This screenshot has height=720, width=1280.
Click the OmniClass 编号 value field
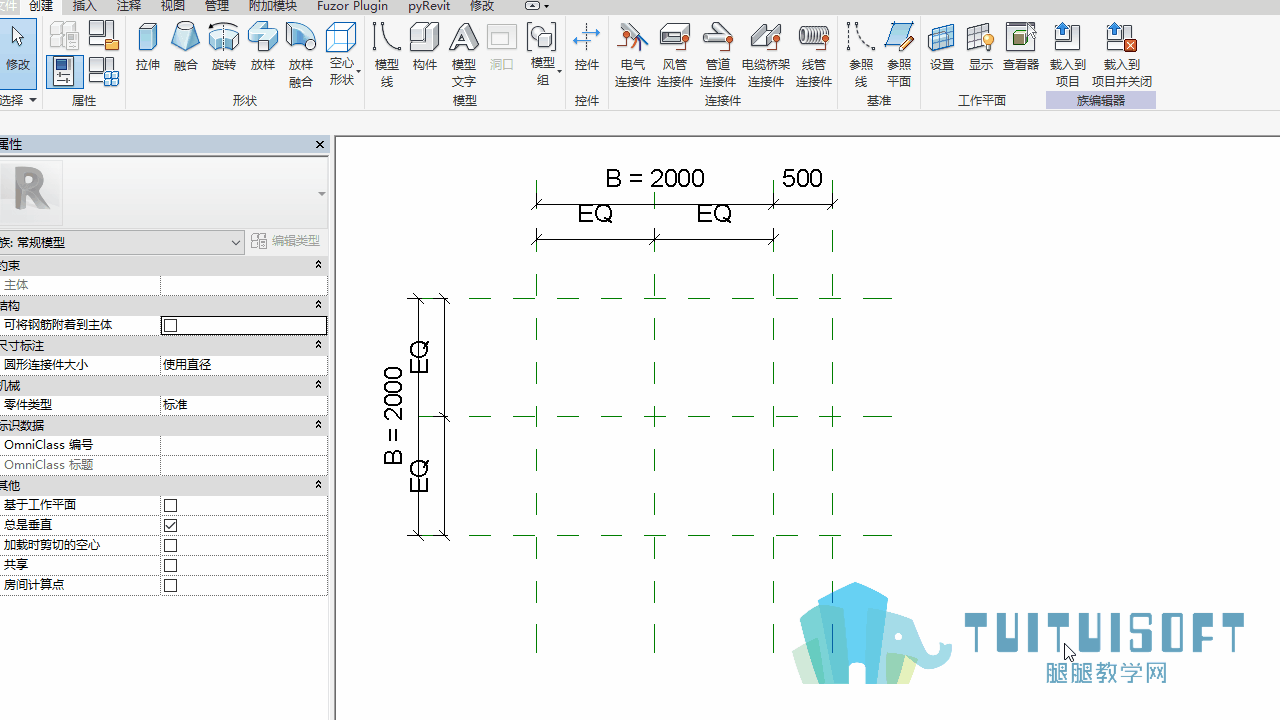point(244,445)
